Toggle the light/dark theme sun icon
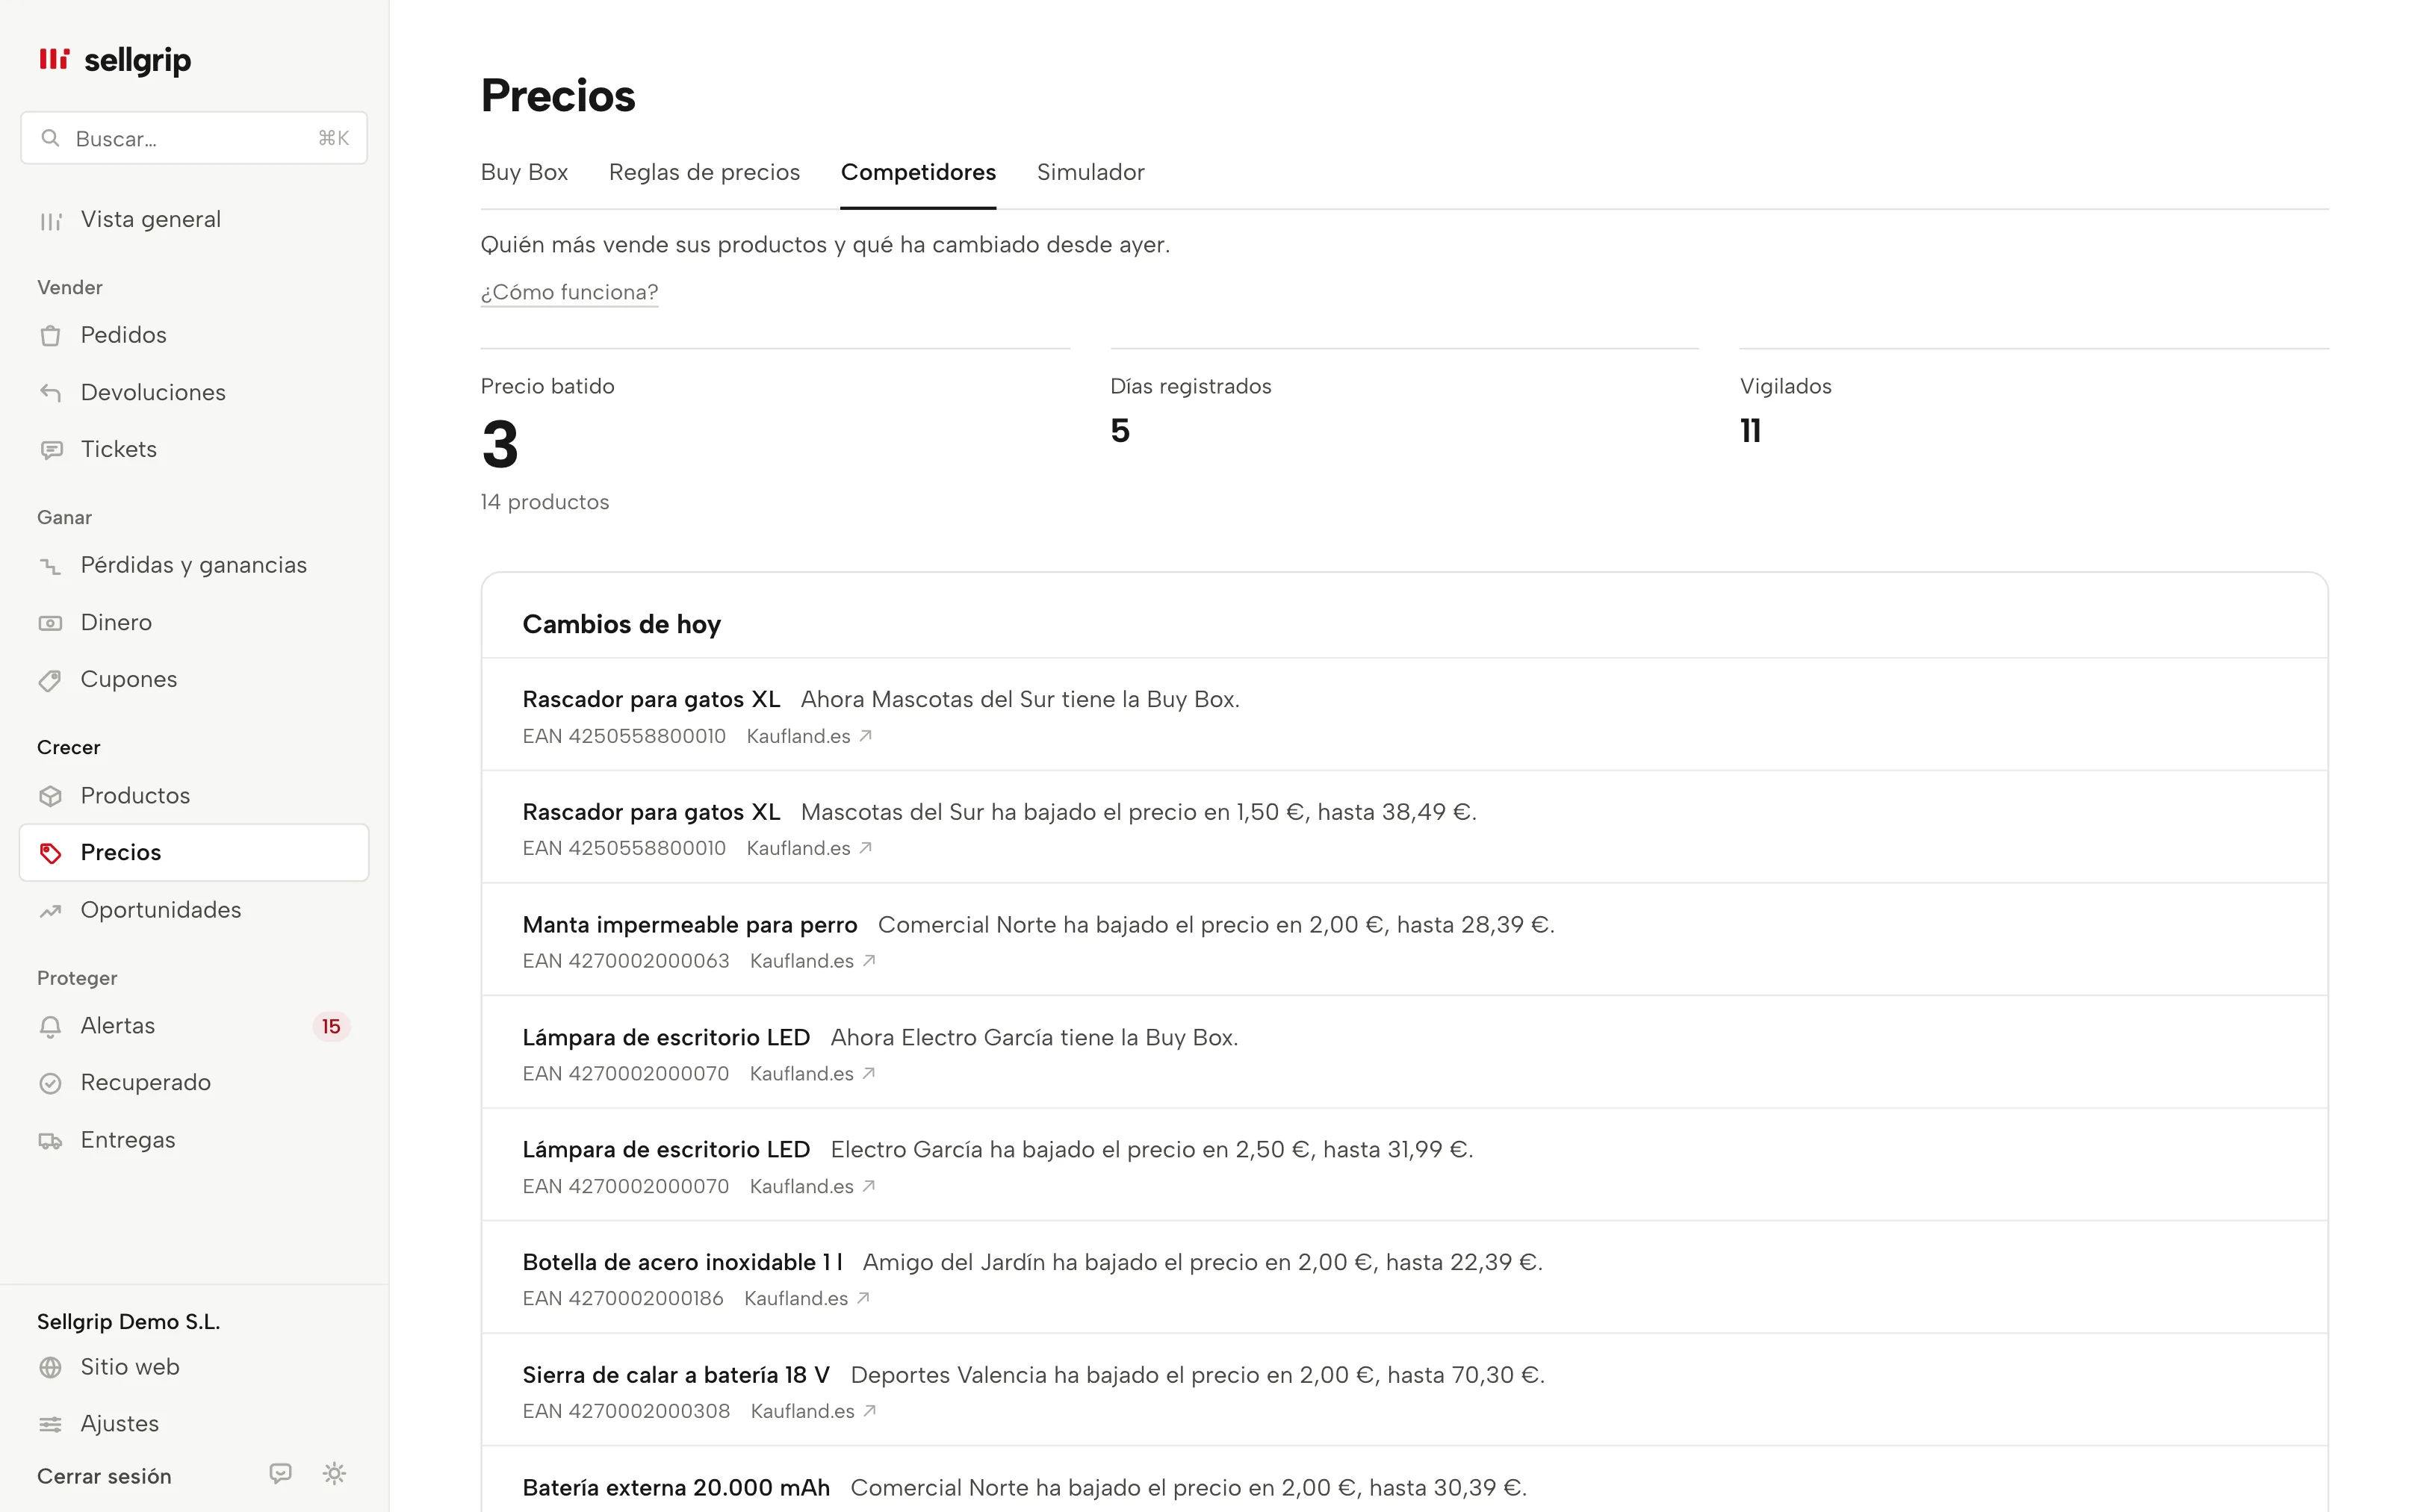 click(x=334, y=1473)
